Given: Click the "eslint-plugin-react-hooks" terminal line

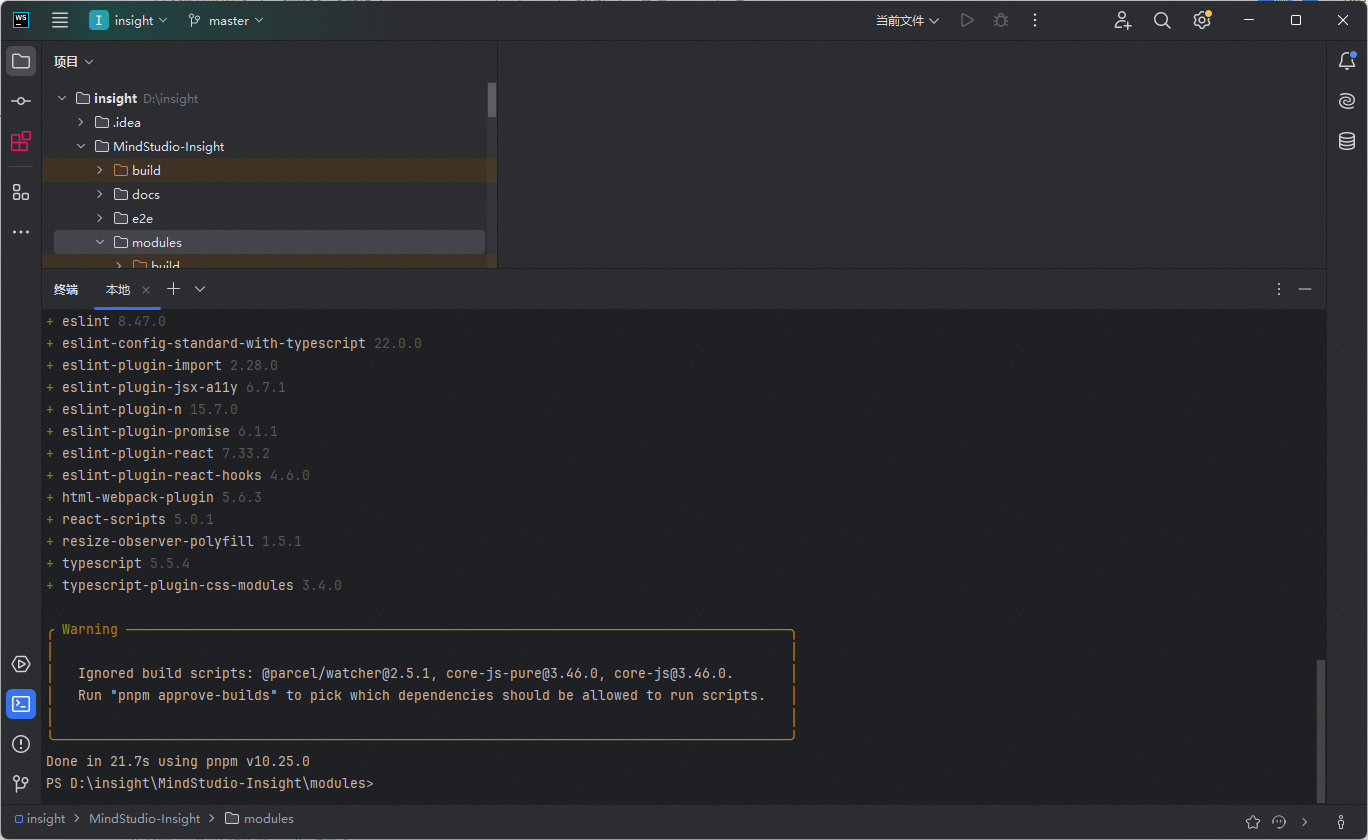Looking at the screenshot, I should click(x=178, y=475).
